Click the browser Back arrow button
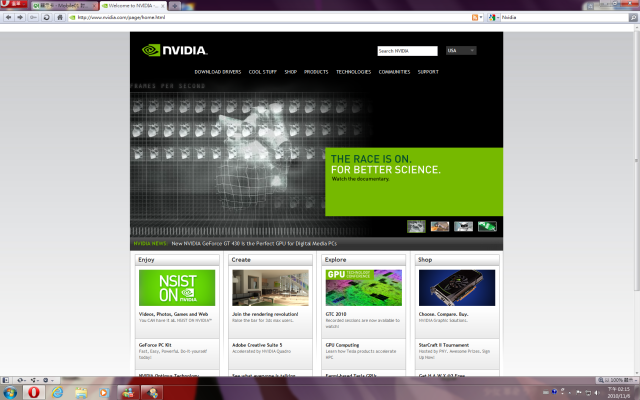The height and width of the screenshot is (400, 640). point(8,18)
